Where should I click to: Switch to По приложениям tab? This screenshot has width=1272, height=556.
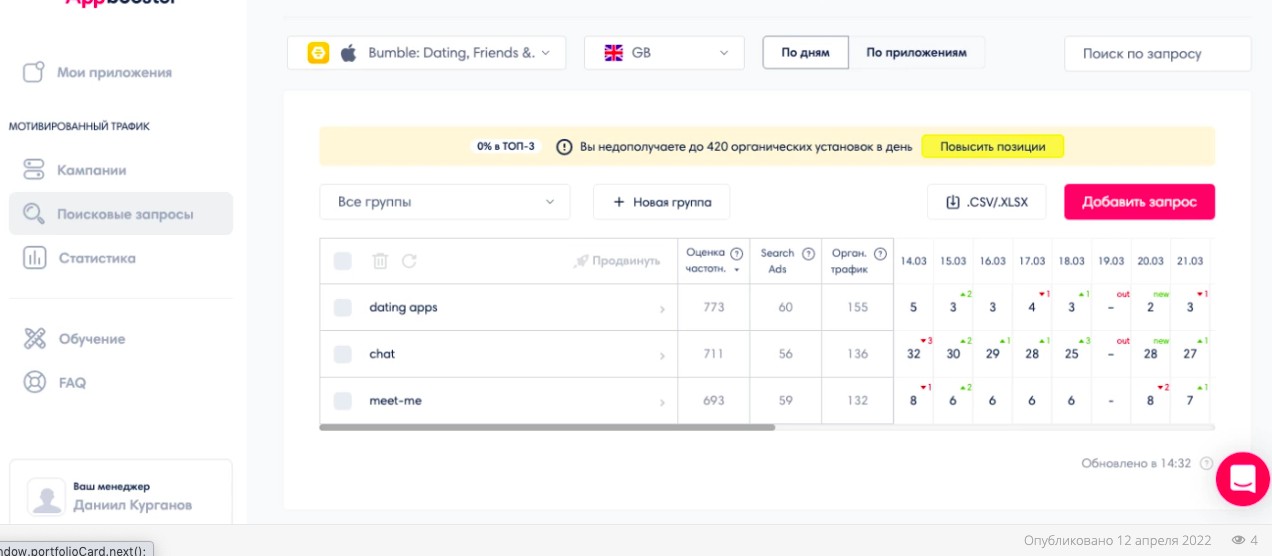click(916, 53)
